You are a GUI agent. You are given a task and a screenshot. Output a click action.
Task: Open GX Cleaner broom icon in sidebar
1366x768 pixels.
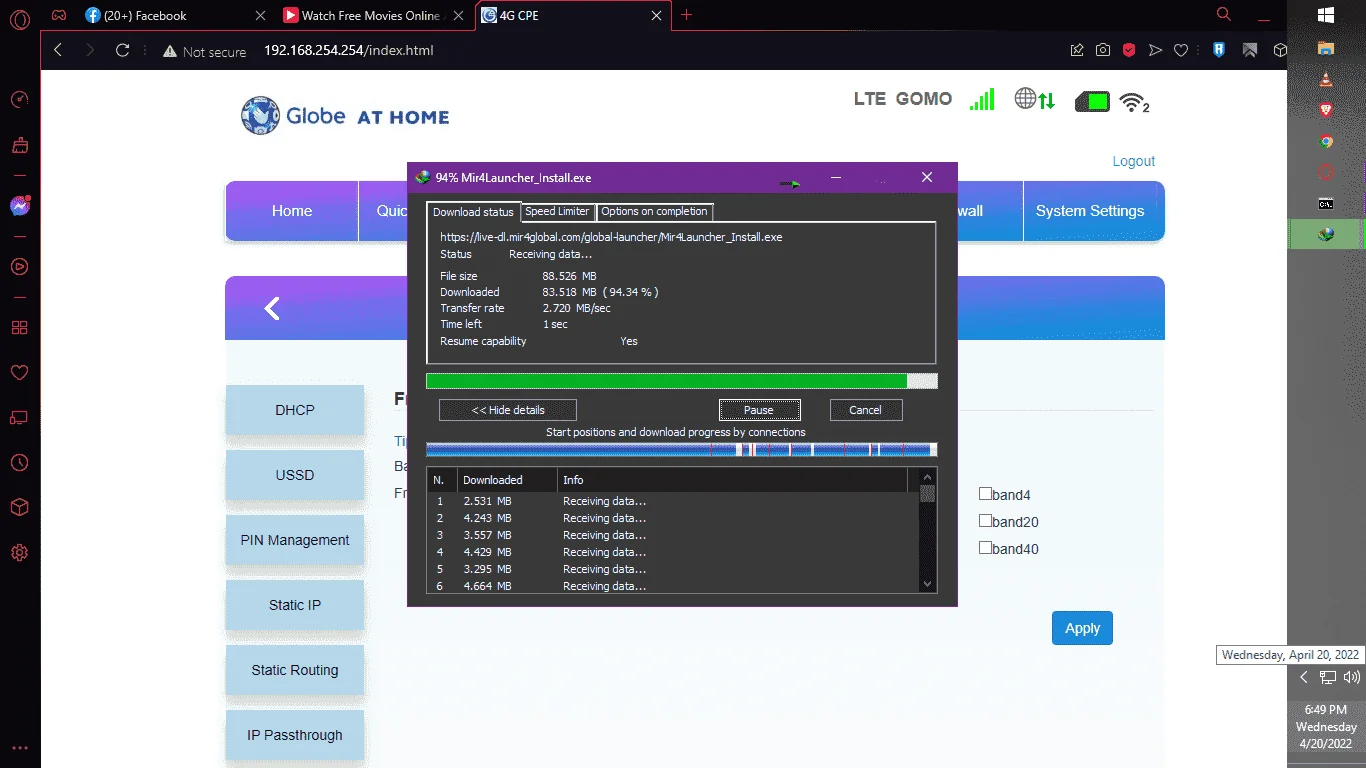19,145
